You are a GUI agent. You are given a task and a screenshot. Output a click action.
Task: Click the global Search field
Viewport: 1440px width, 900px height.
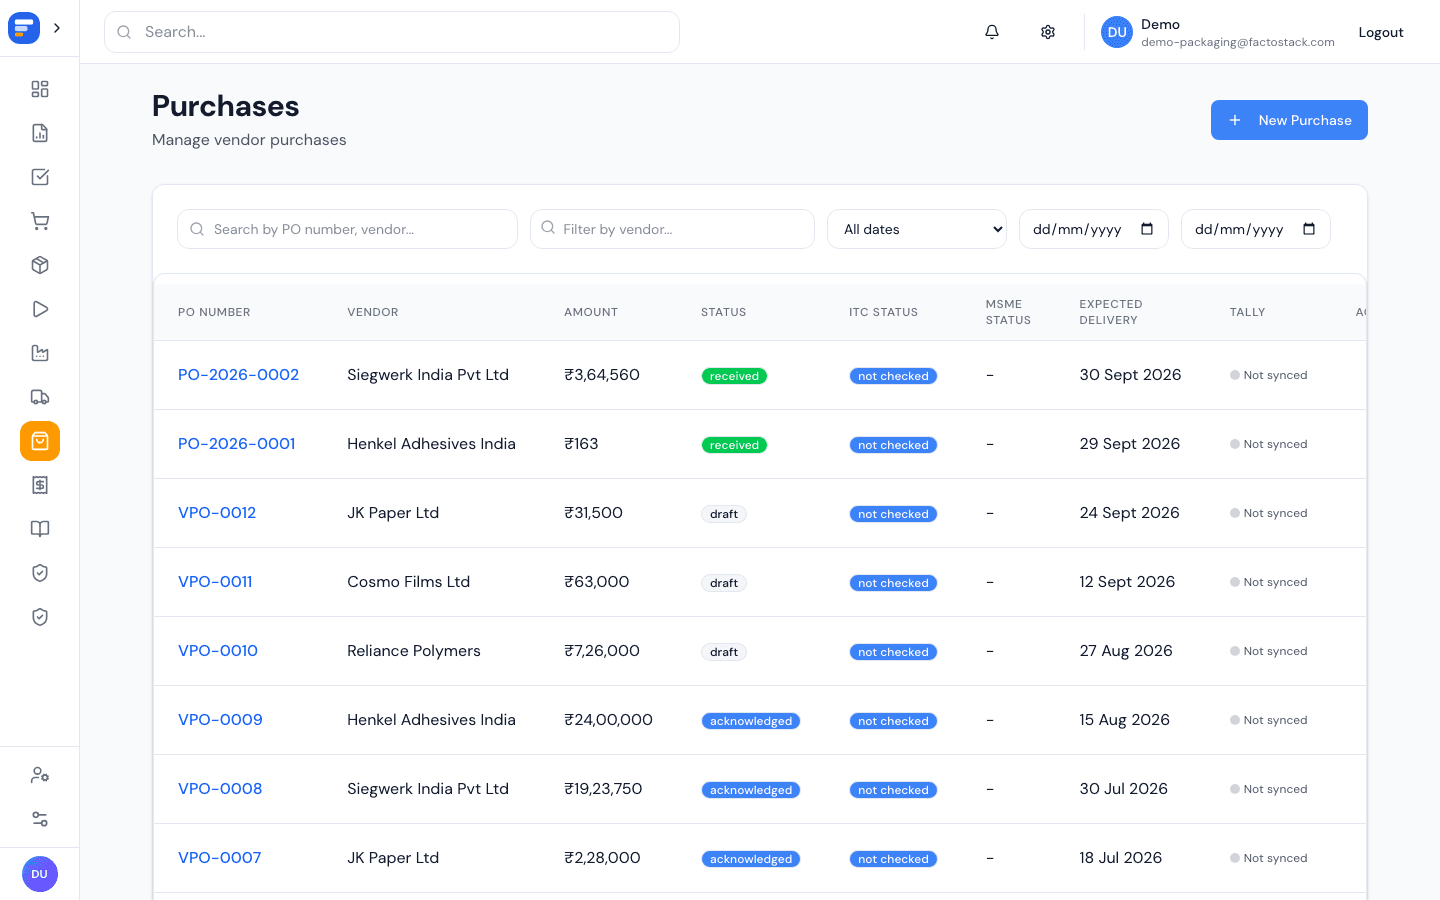392,32
